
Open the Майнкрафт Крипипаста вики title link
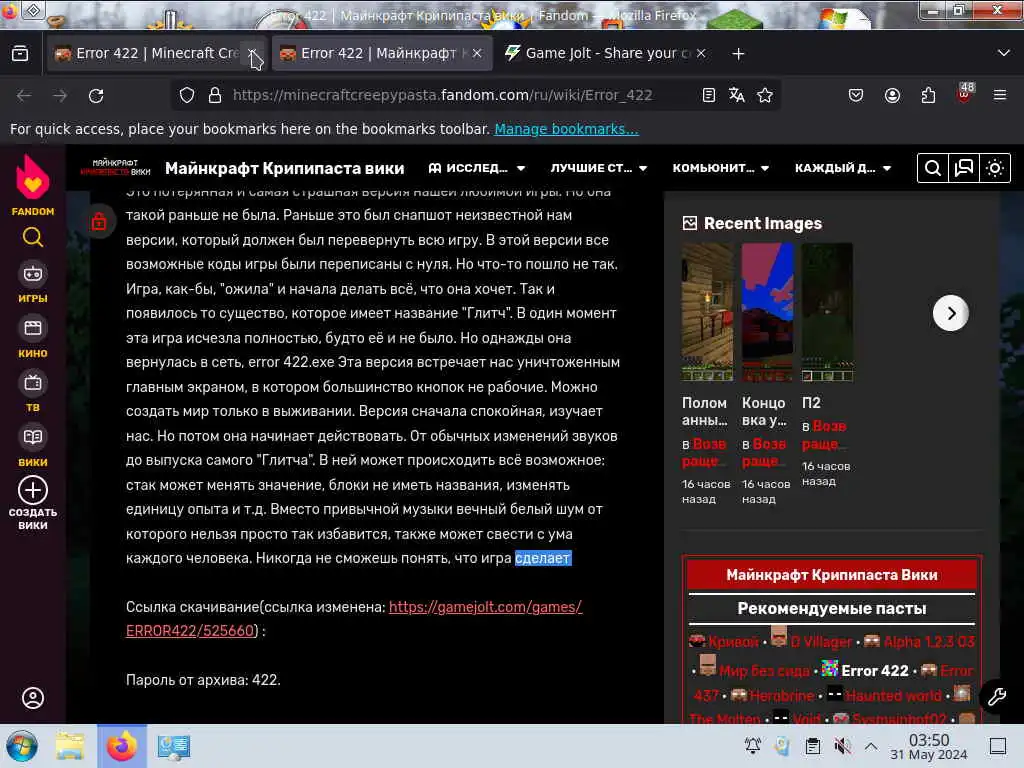tap(285, 168)
